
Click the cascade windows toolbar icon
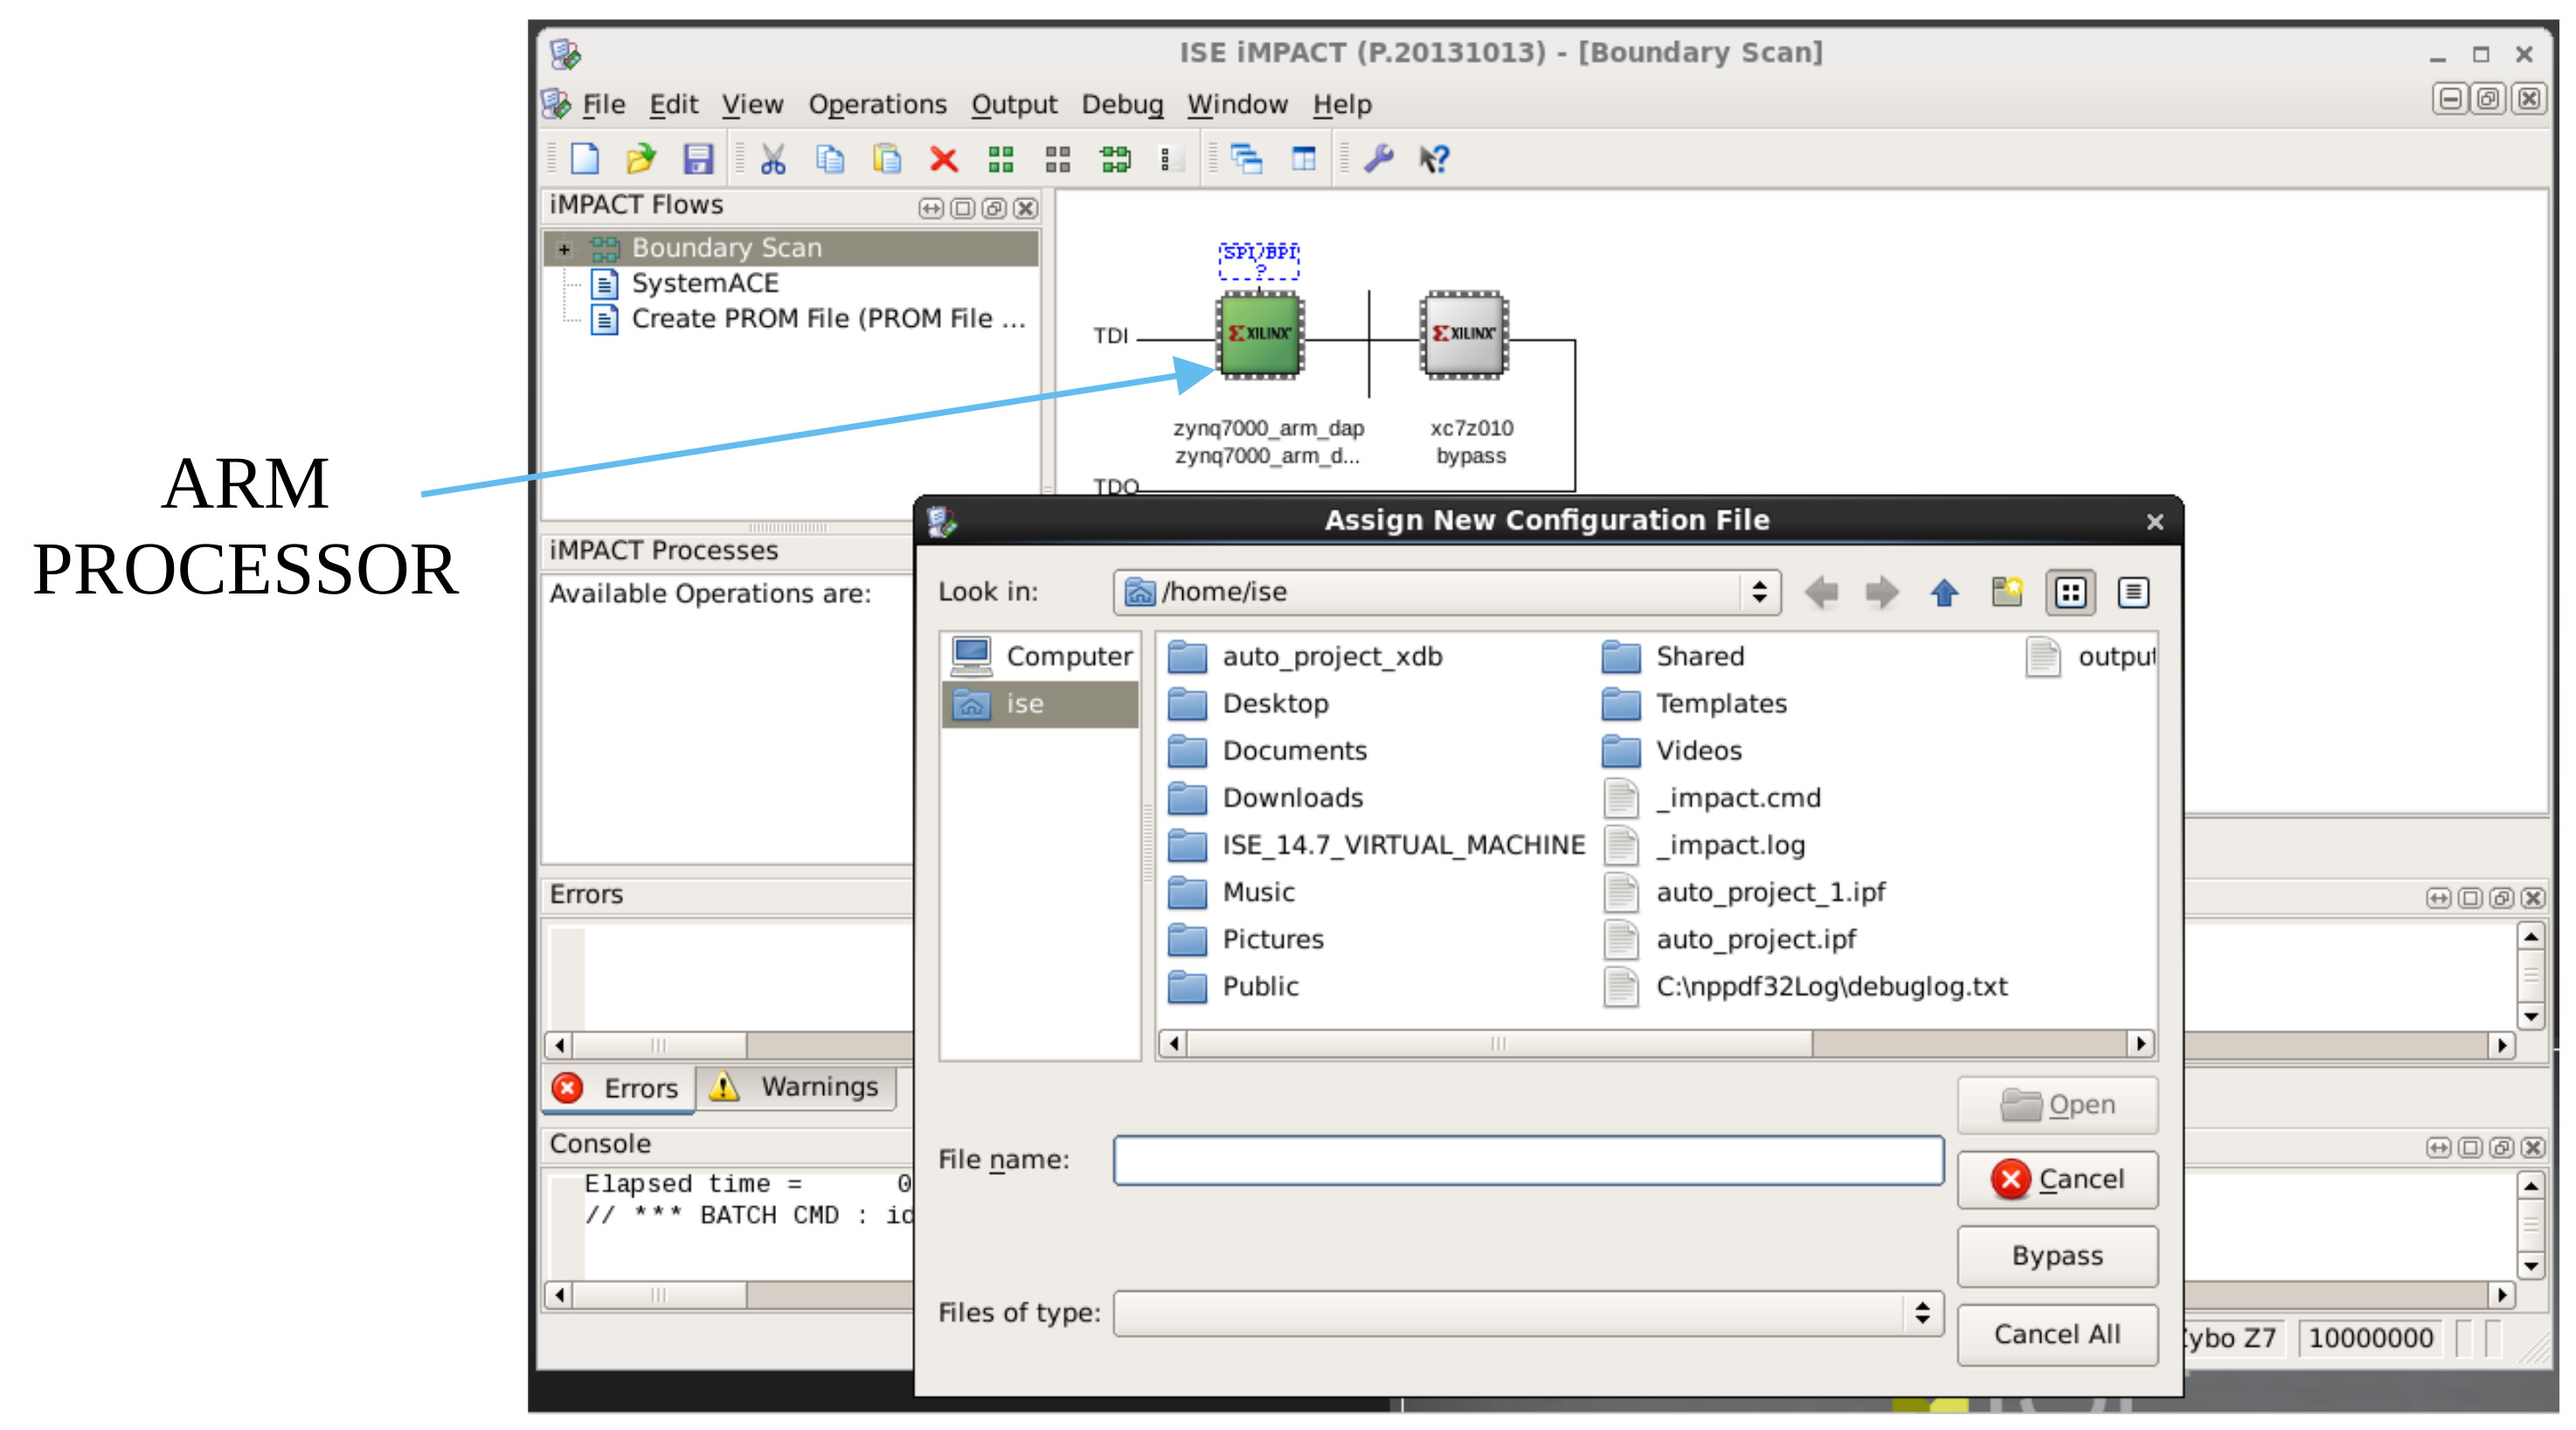1247,158
